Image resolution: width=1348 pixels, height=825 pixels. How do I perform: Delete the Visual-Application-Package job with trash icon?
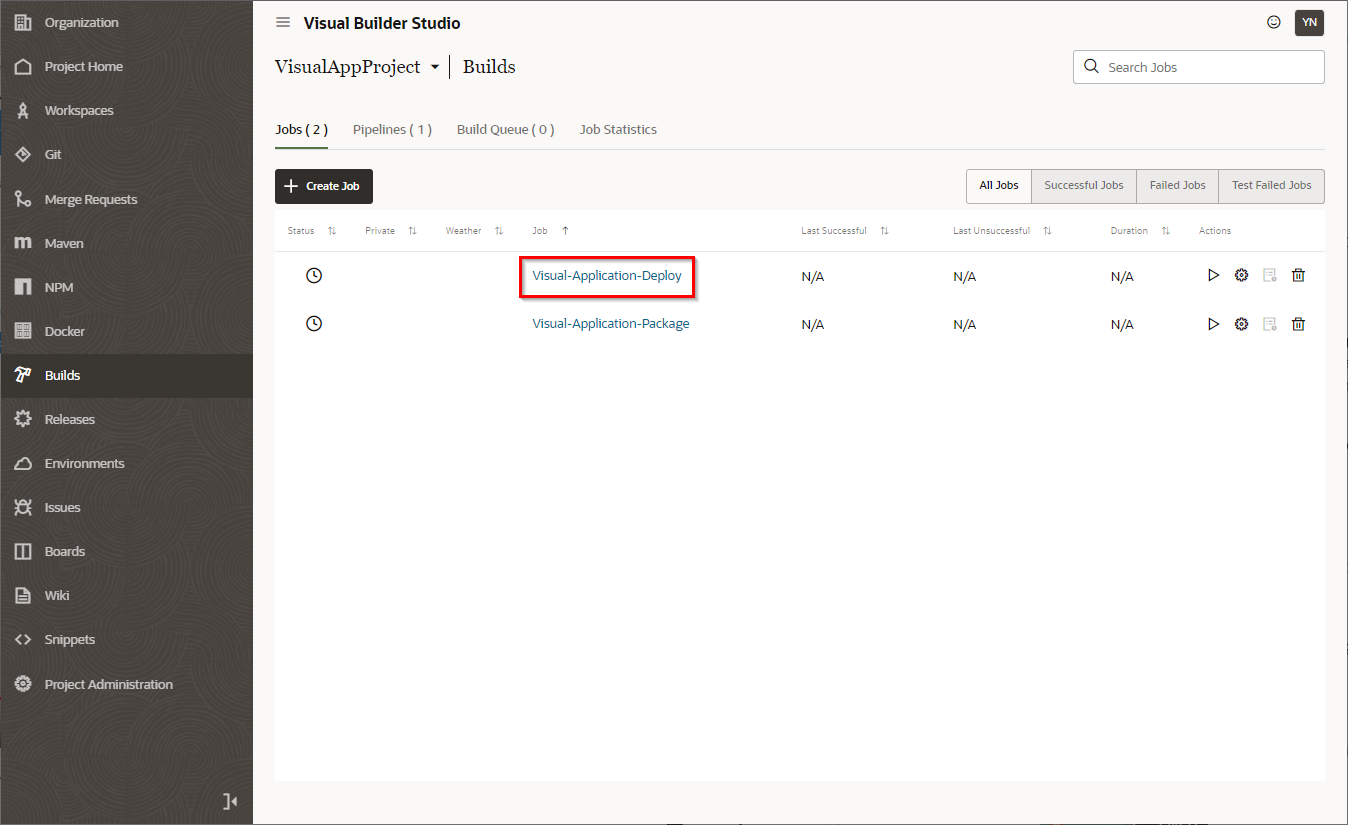point(1298,324)
